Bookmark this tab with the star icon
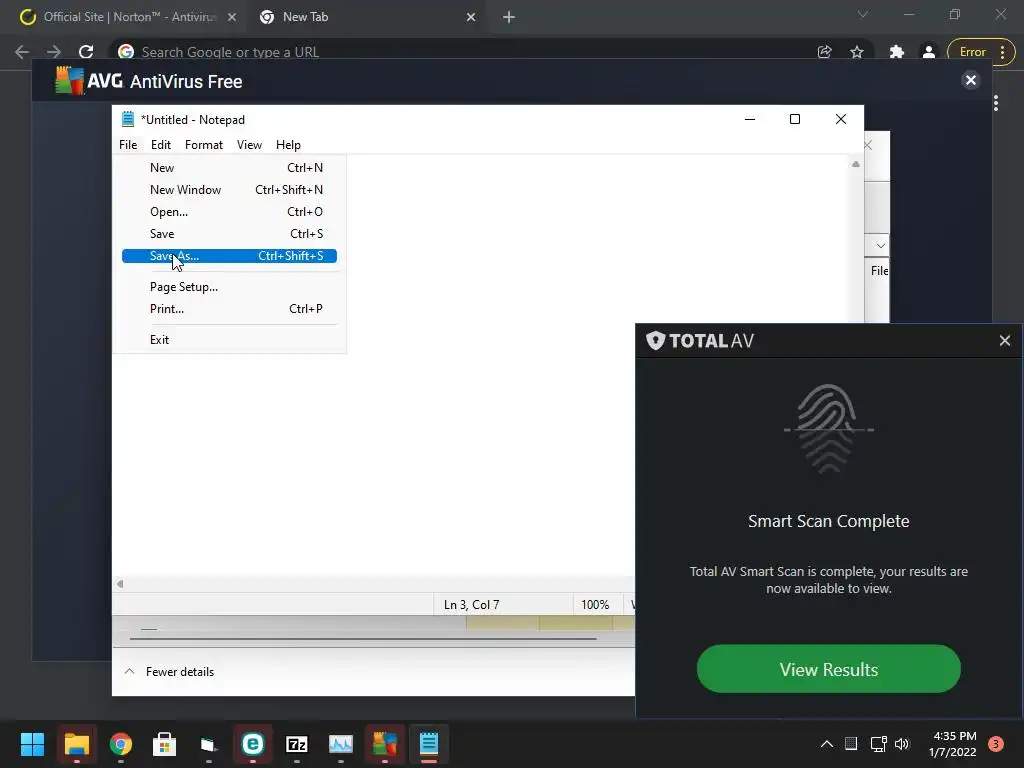1024x768 pixels. [x=857, y=52]
